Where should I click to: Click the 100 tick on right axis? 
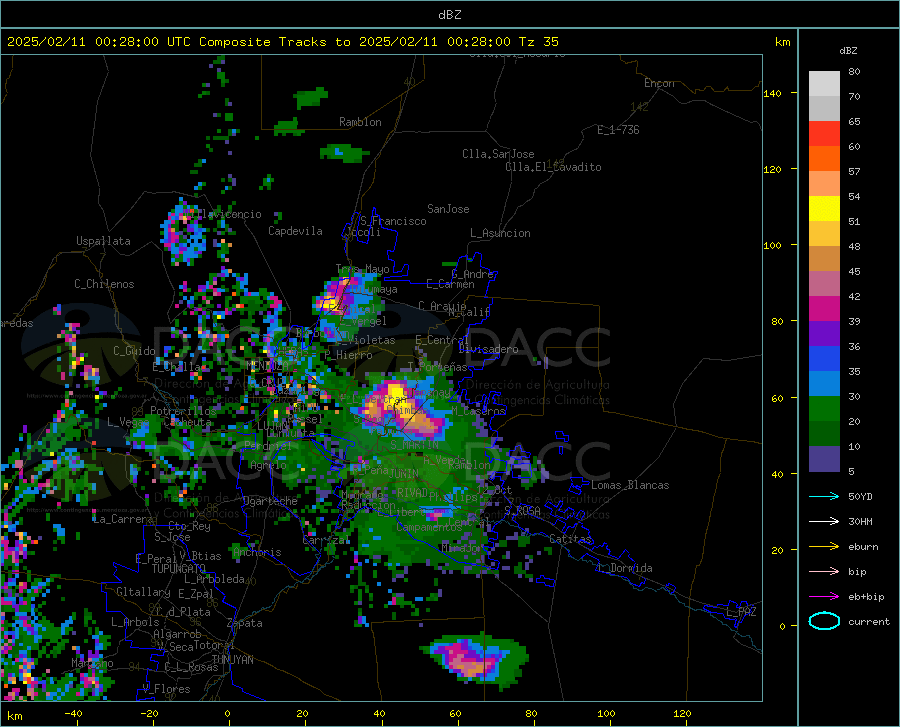pyautogui.click(x=772, y=245)
